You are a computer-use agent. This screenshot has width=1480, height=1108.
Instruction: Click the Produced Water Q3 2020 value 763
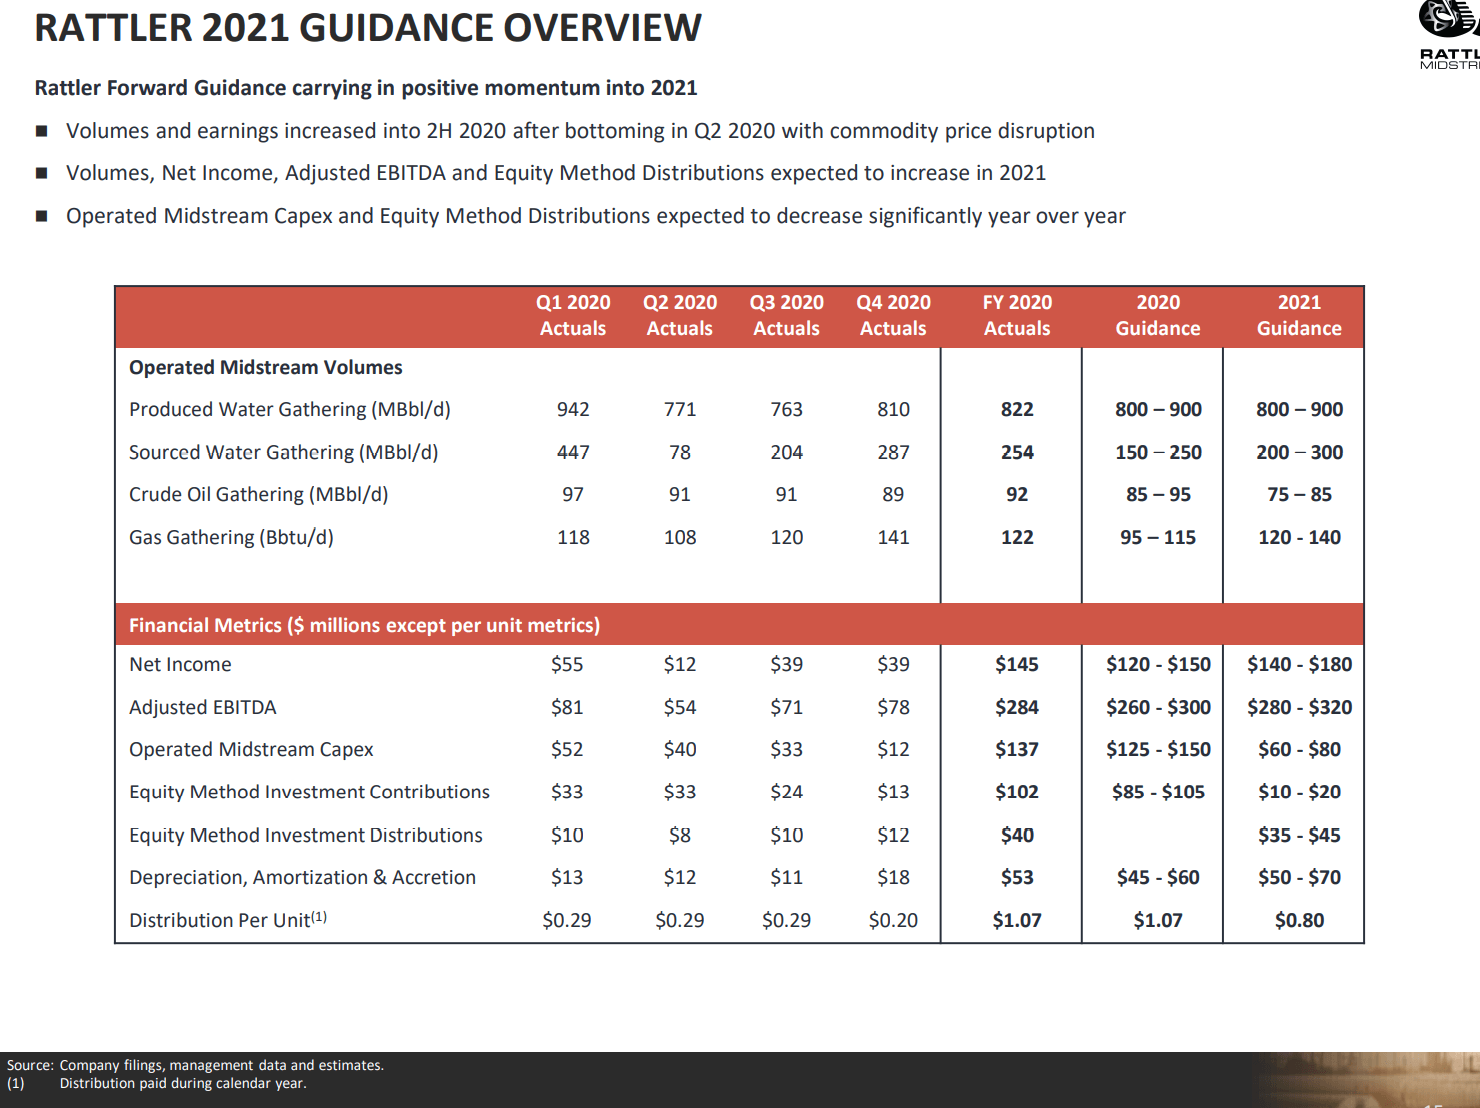[x=787, y=410]
